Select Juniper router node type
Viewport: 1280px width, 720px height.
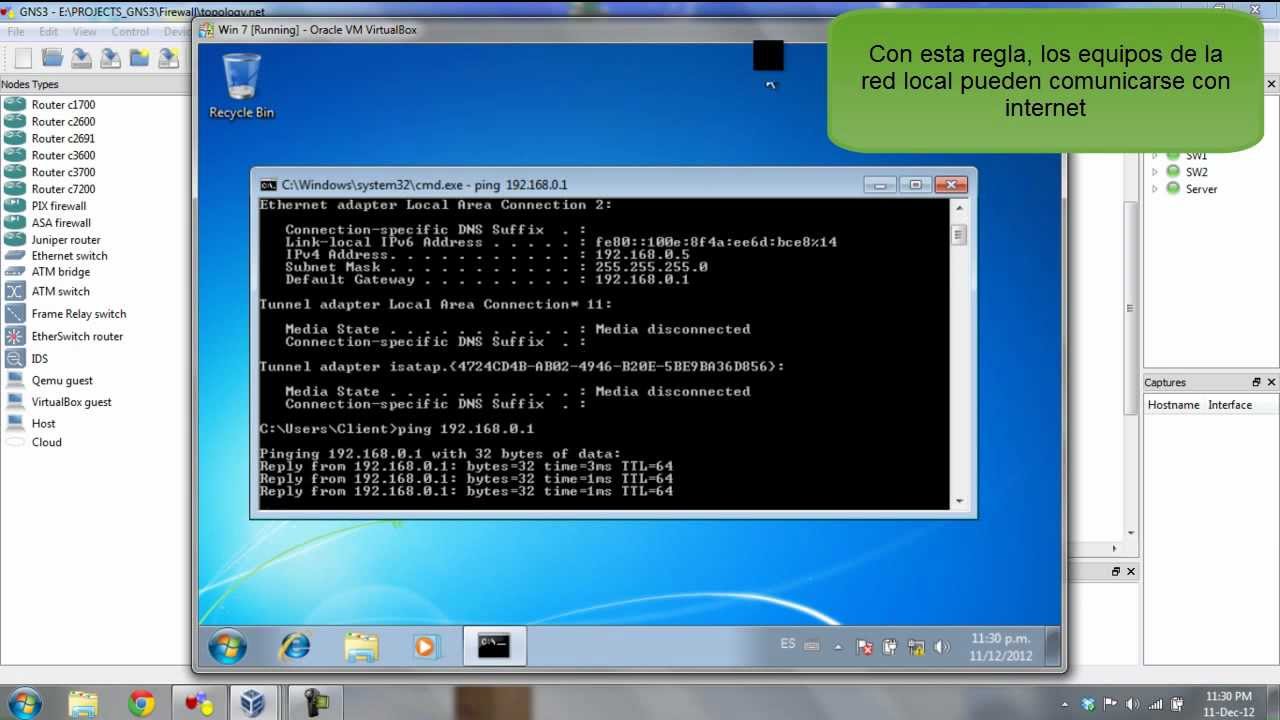tap(66, 240)
